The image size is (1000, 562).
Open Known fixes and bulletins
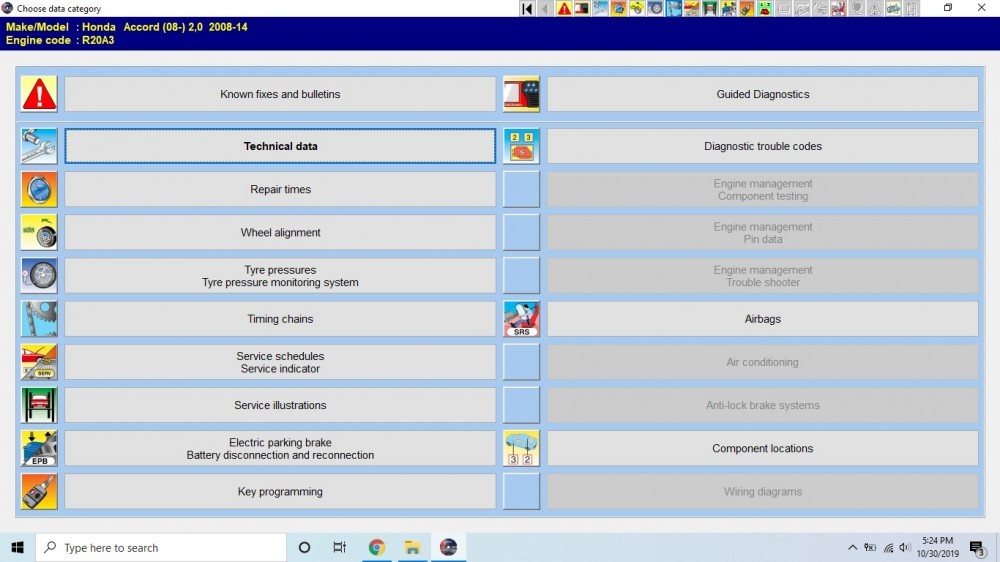tap(280, 94)
